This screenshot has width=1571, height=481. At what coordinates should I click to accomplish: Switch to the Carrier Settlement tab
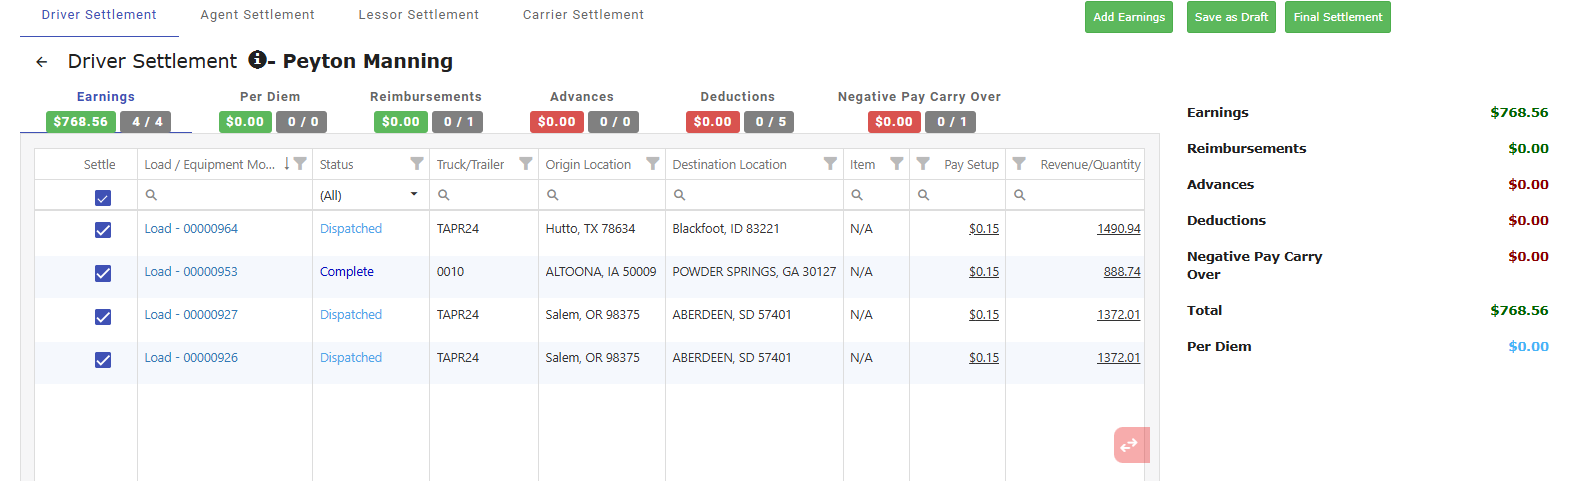[x=583, y=15]
